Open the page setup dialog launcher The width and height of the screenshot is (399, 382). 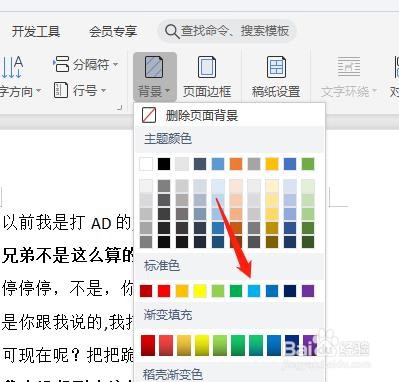(120, 107)
